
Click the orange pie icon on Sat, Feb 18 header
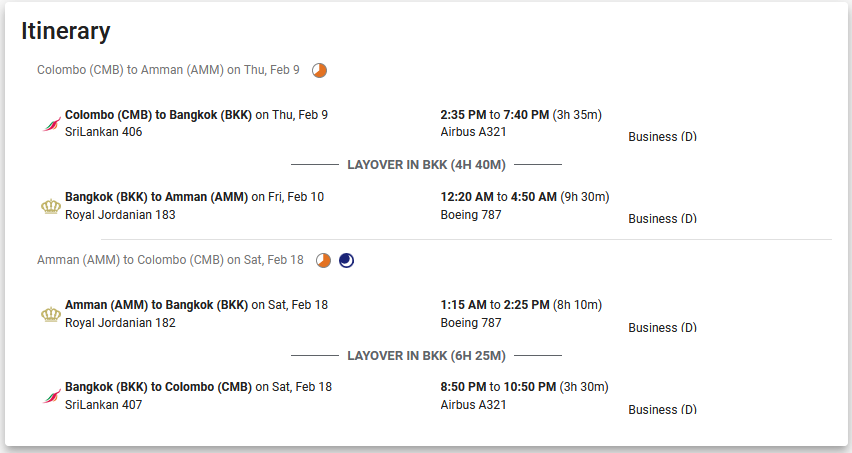coord(323,261)
